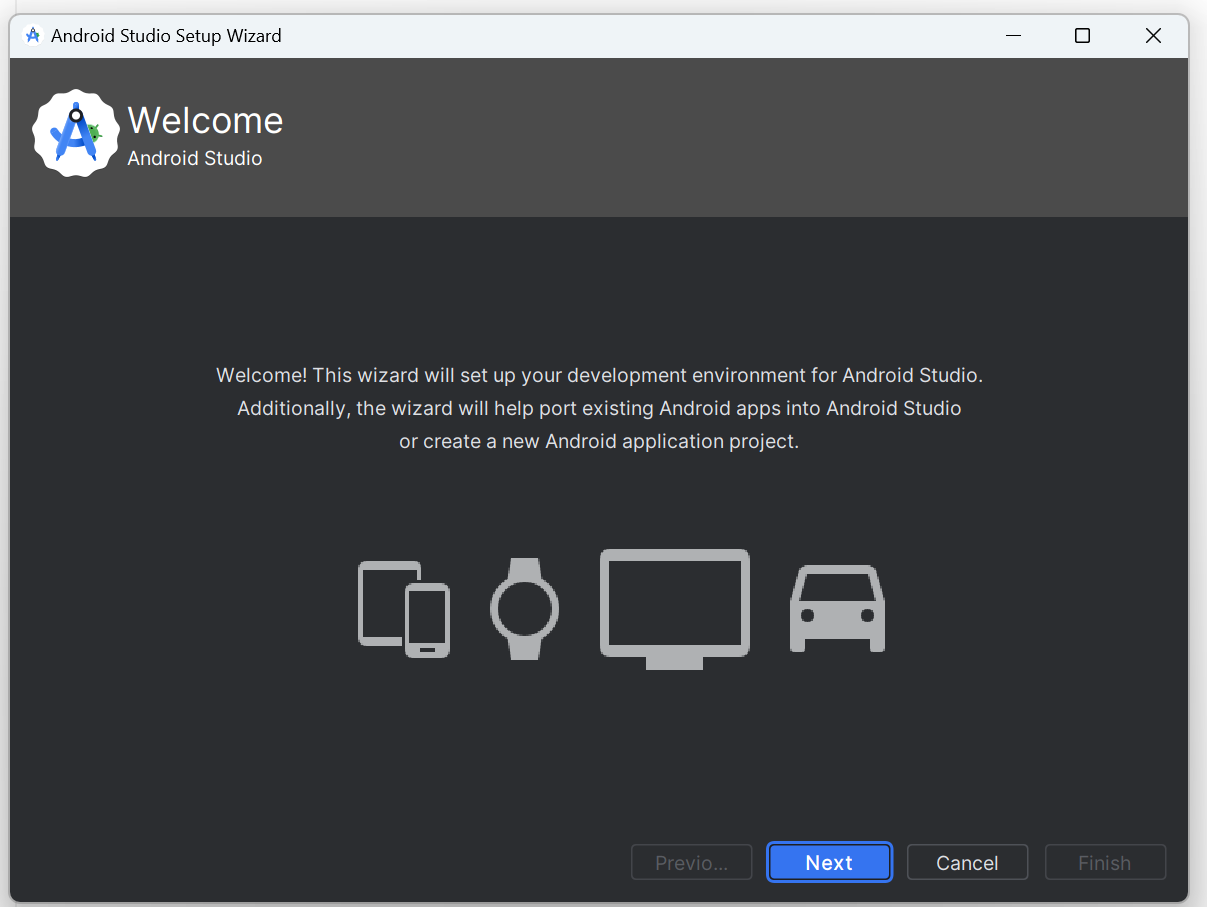
Task: Click the Android Studio logo in header
Action: (x=75, y=134)
